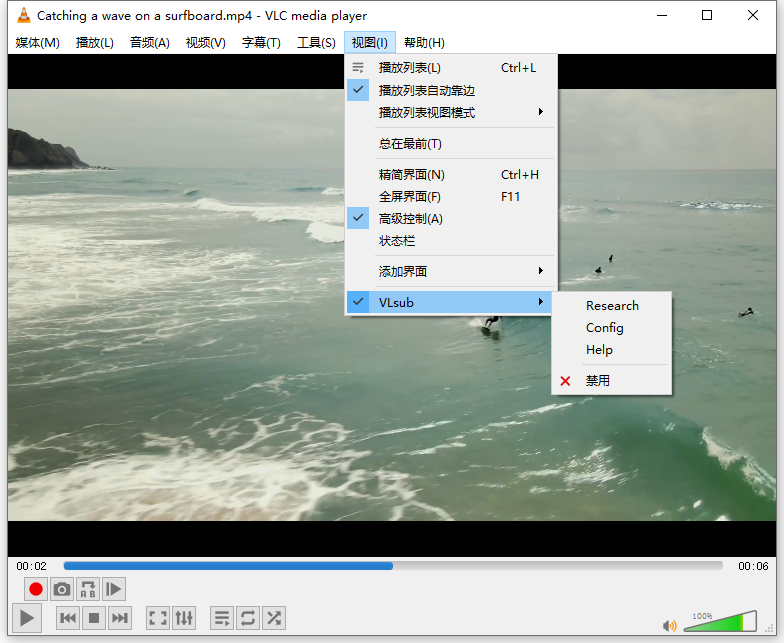Adjust the volume slider at 100%
This screenshot has width=784, height=643.
coord(720,620)
